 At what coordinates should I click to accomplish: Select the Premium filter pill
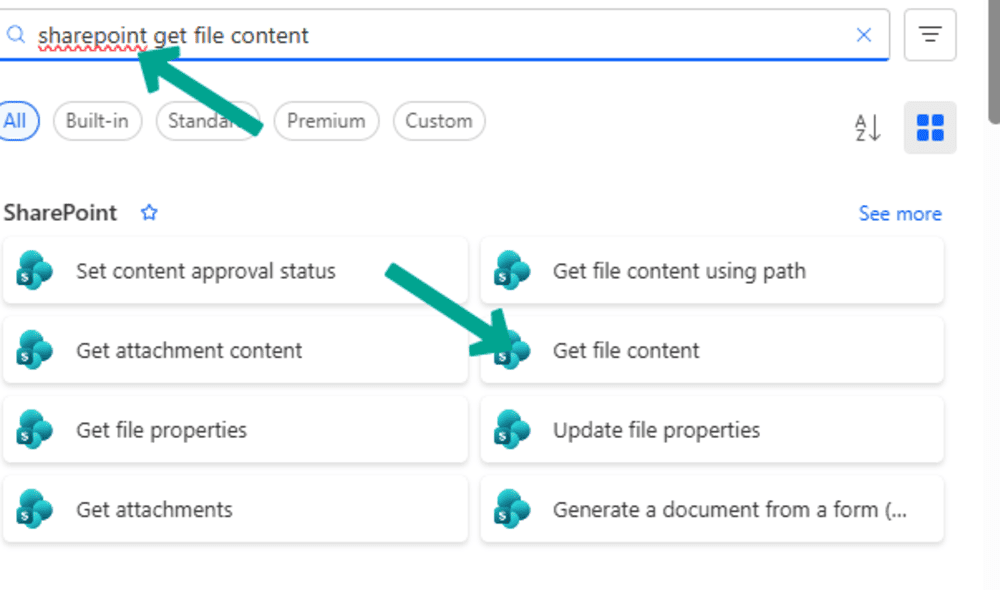(x=326, y=121)
